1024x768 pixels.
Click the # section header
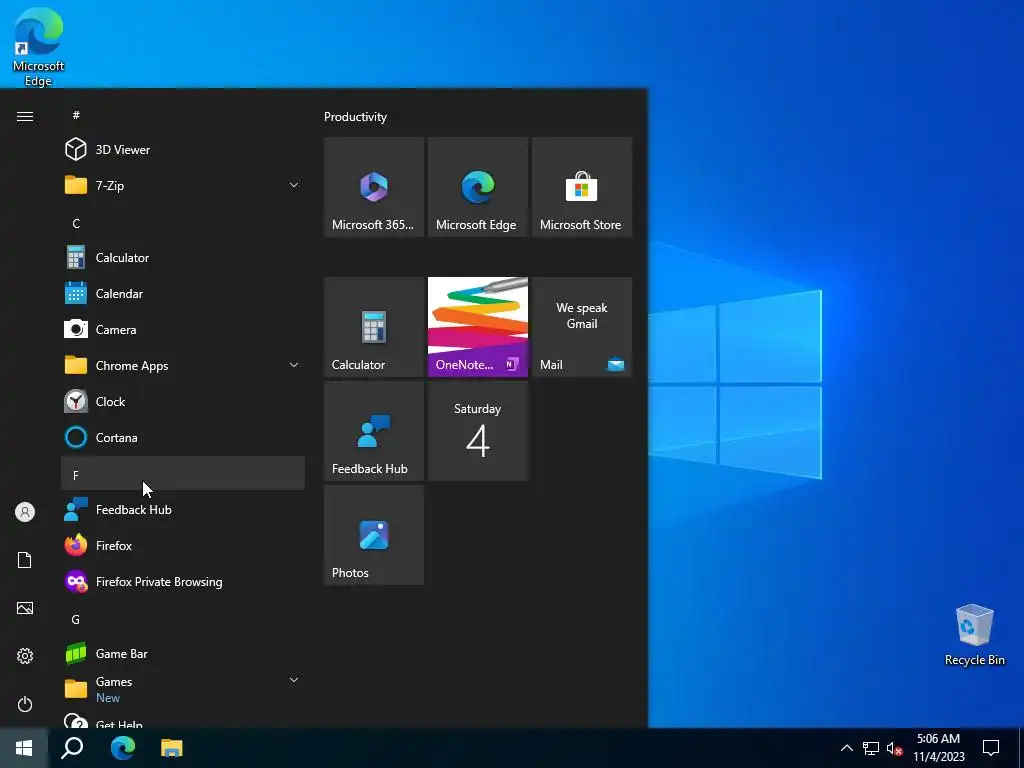[x=183, y=115]
